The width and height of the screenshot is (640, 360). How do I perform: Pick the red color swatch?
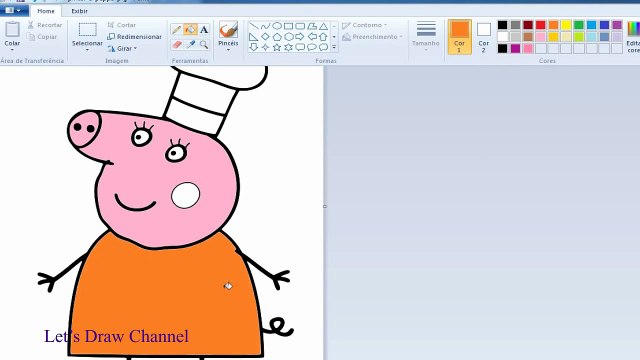point(540,25)
